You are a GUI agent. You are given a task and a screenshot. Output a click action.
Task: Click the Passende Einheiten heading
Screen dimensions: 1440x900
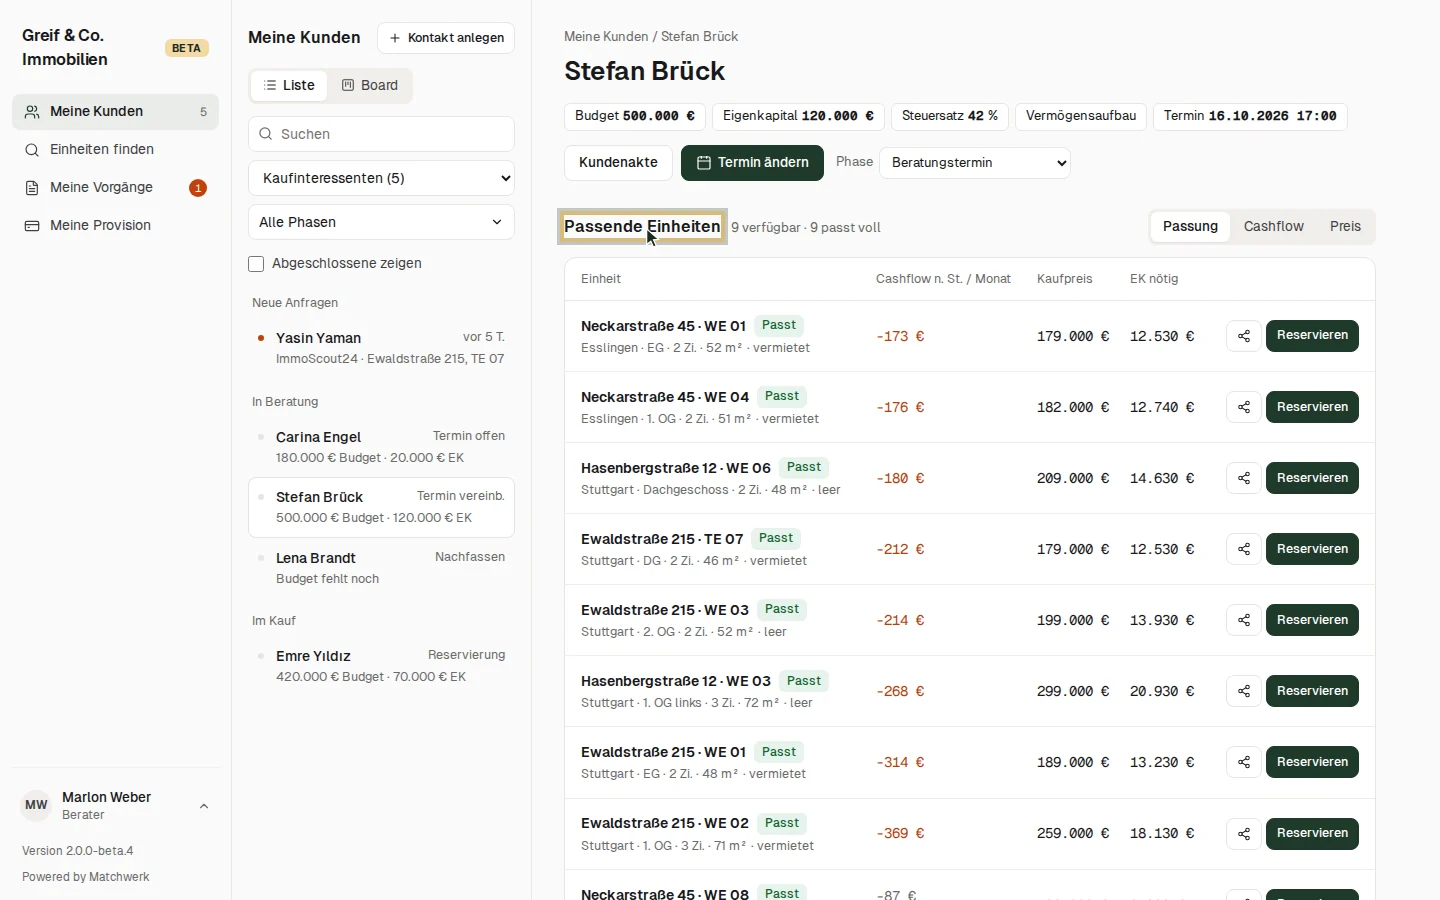tap(642, 227)
